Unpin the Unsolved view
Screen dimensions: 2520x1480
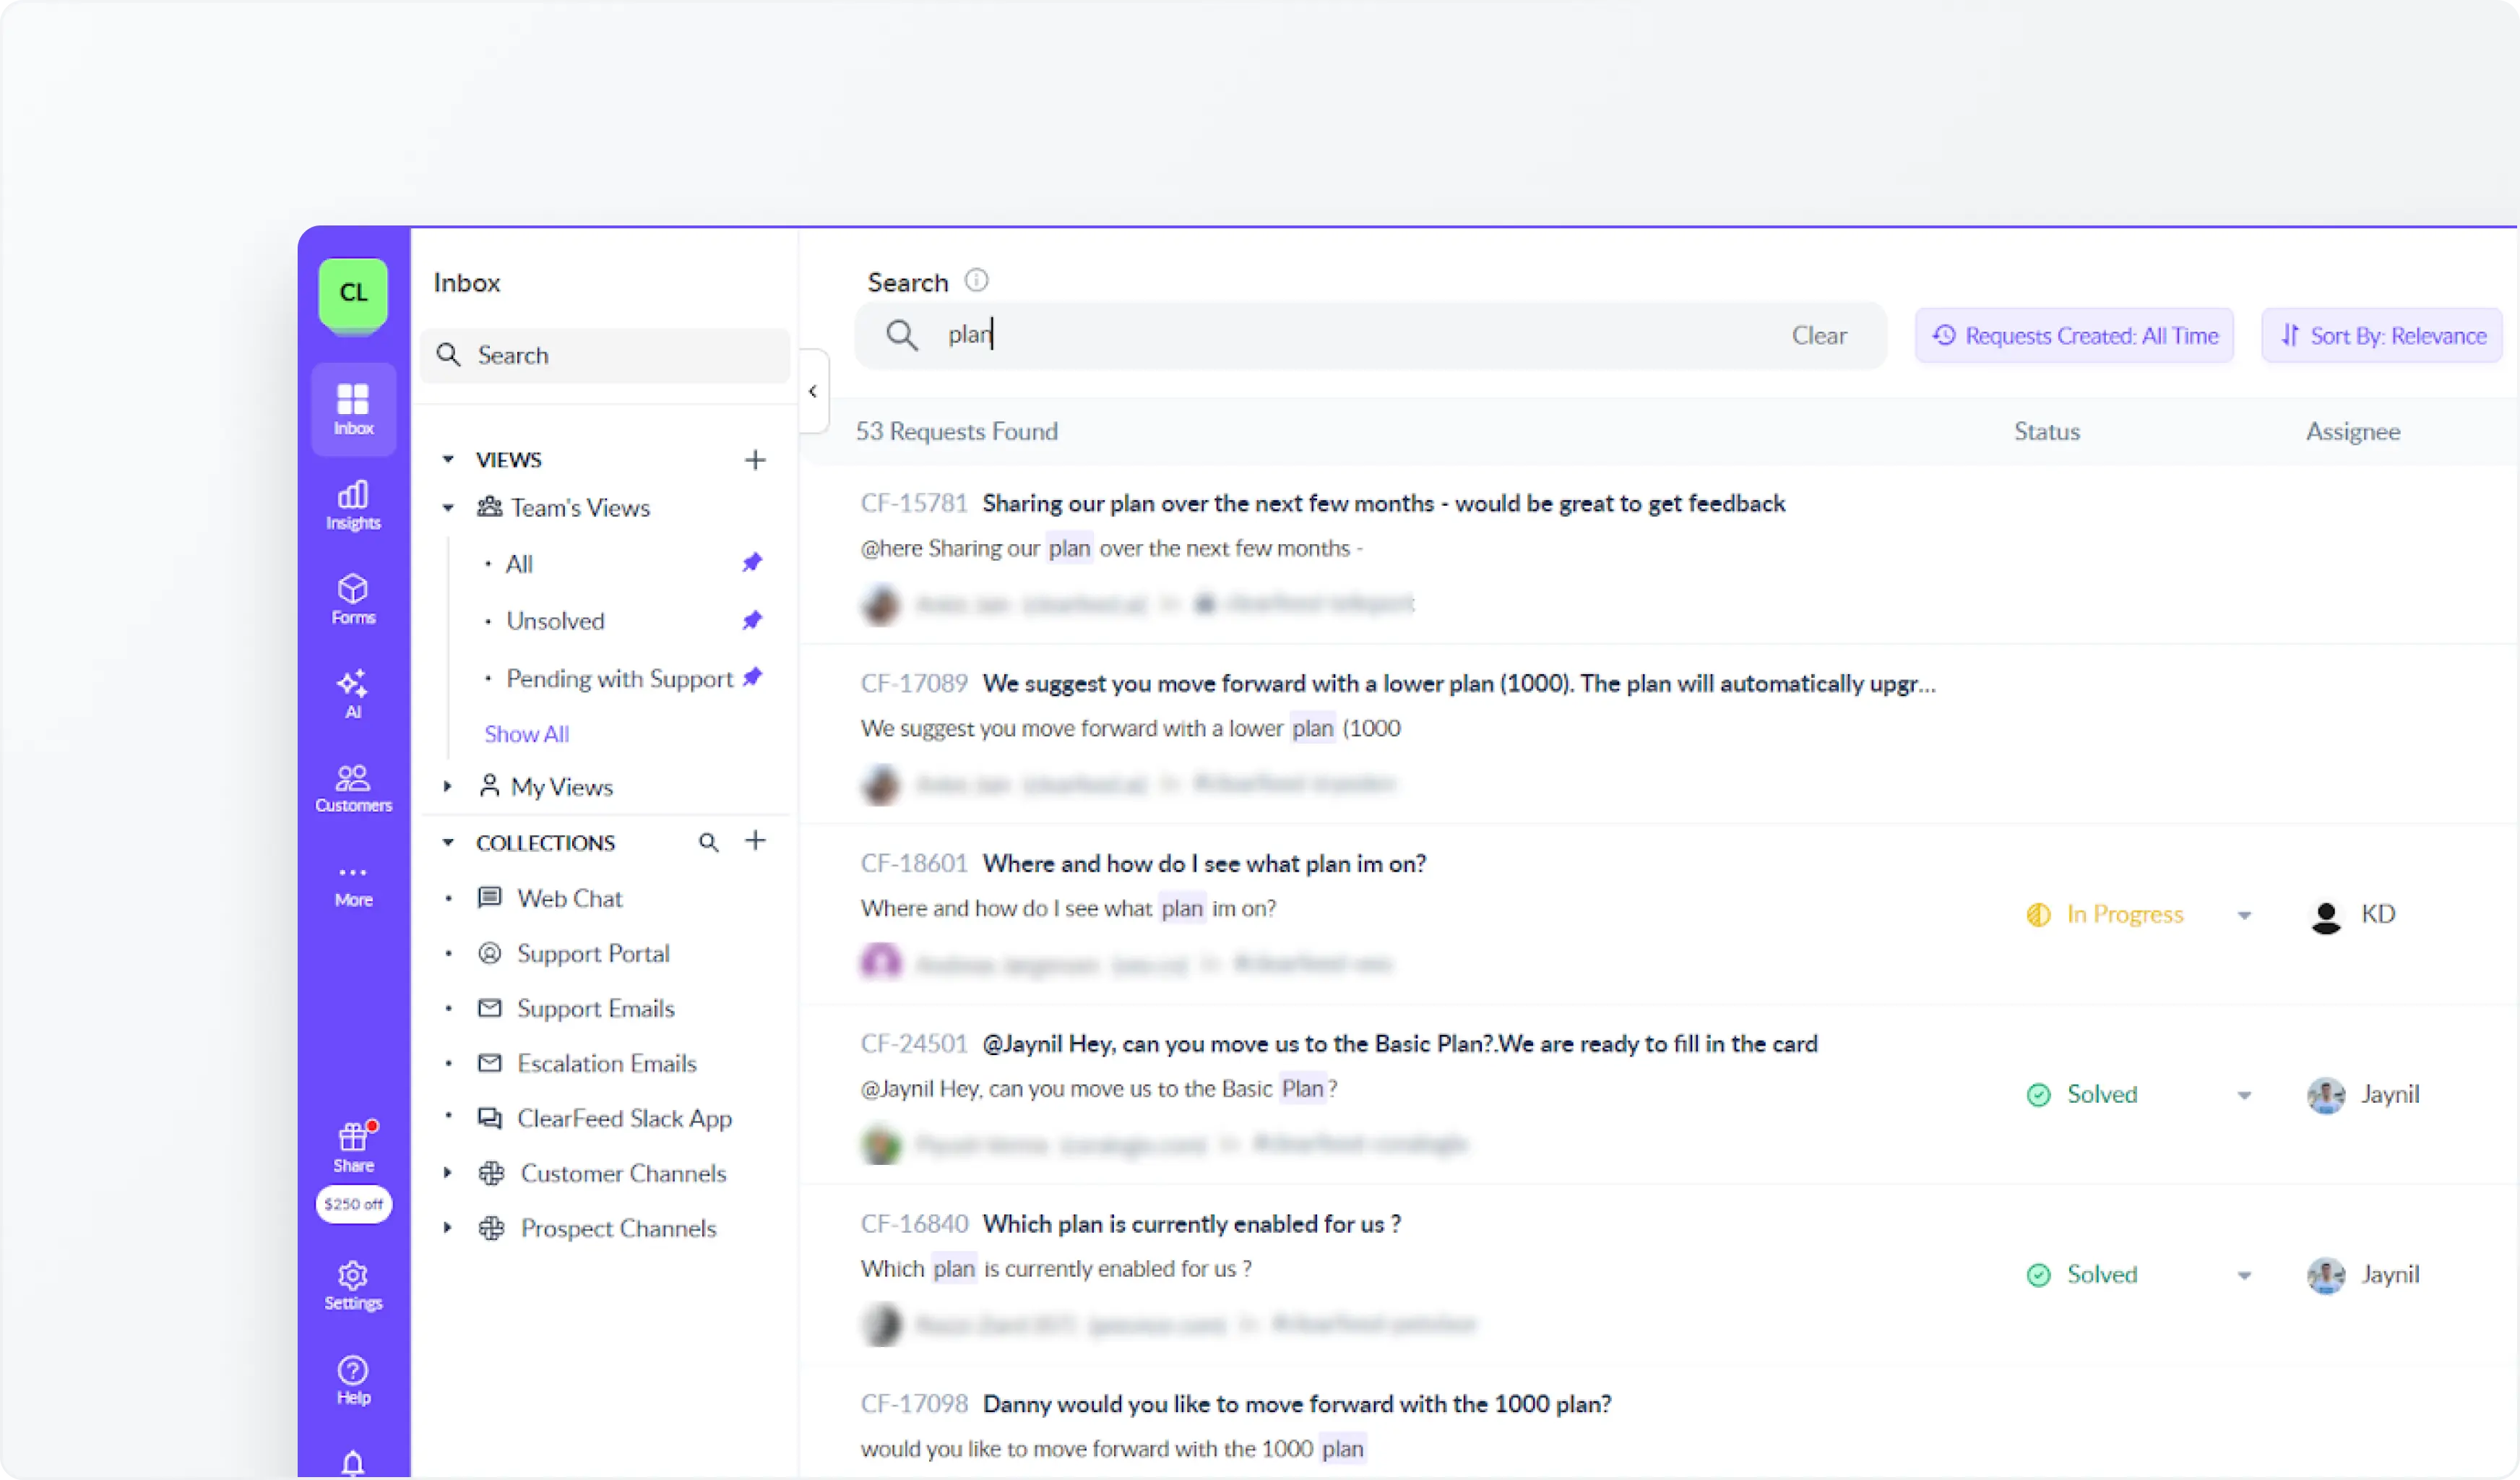(752, 621)
